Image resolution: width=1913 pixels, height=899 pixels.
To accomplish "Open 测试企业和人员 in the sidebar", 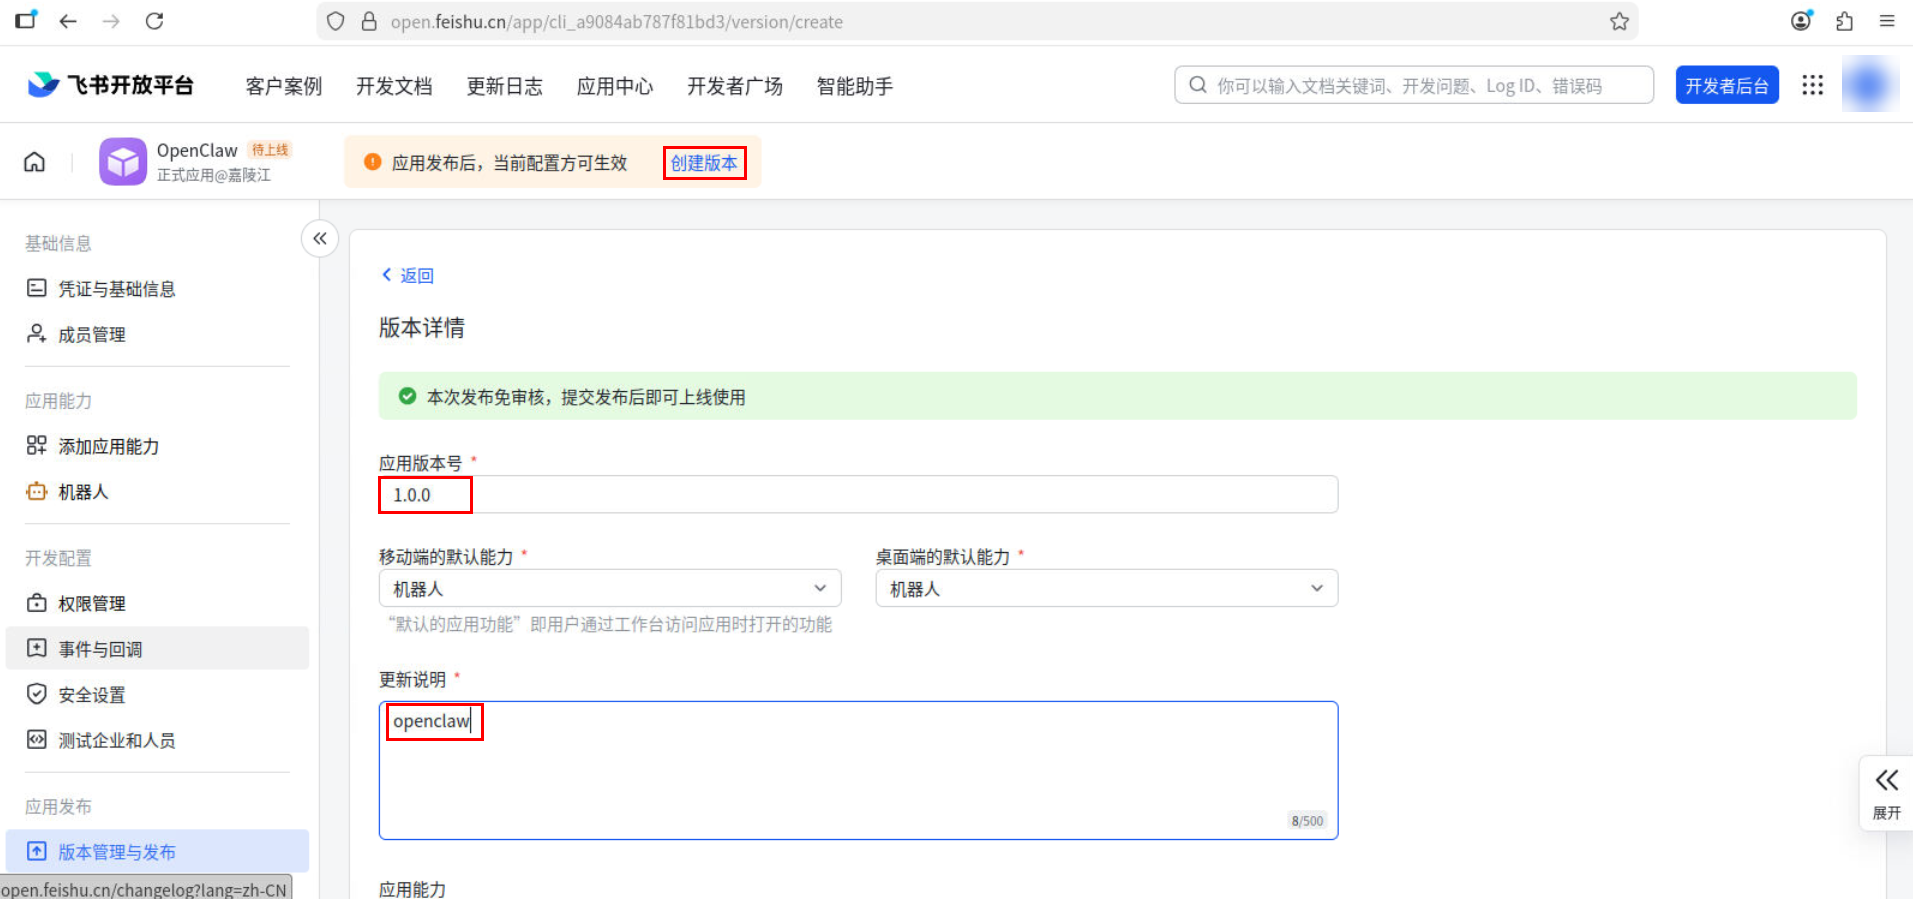I will pos(157,740).
